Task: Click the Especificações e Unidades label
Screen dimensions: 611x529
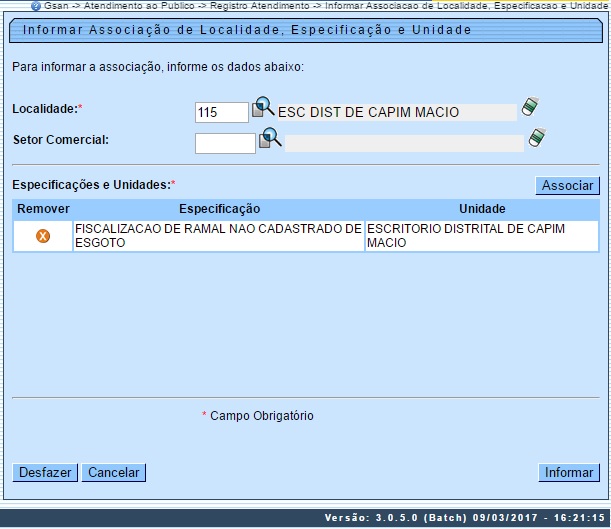Action: pos(94,185)
